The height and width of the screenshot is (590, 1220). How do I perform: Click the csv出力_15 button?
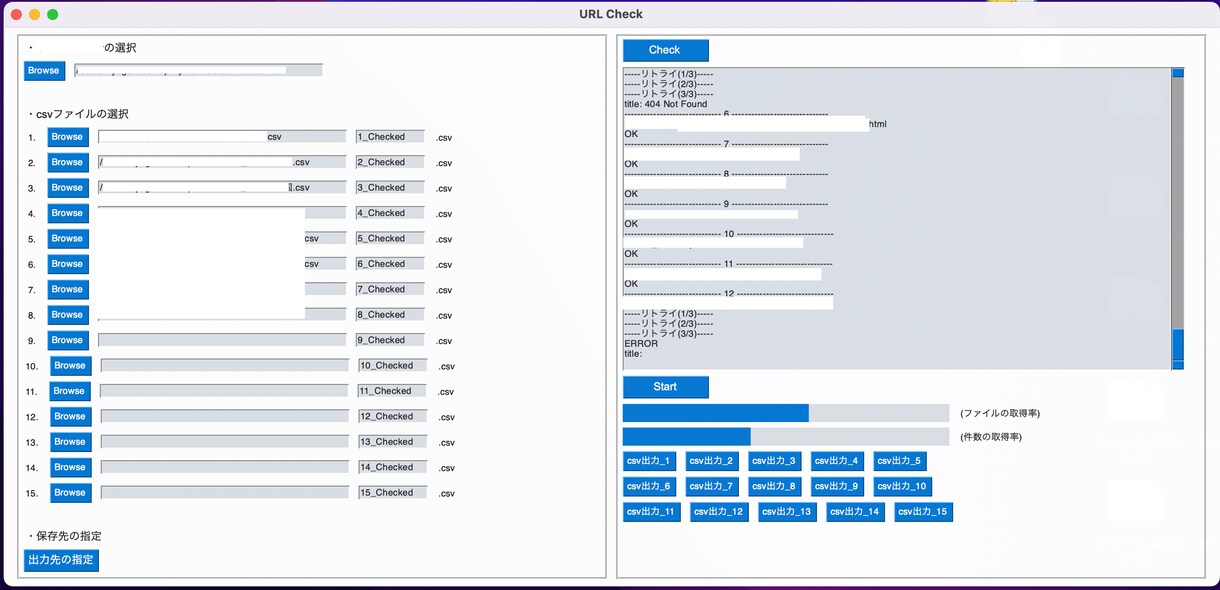point(923,512)
